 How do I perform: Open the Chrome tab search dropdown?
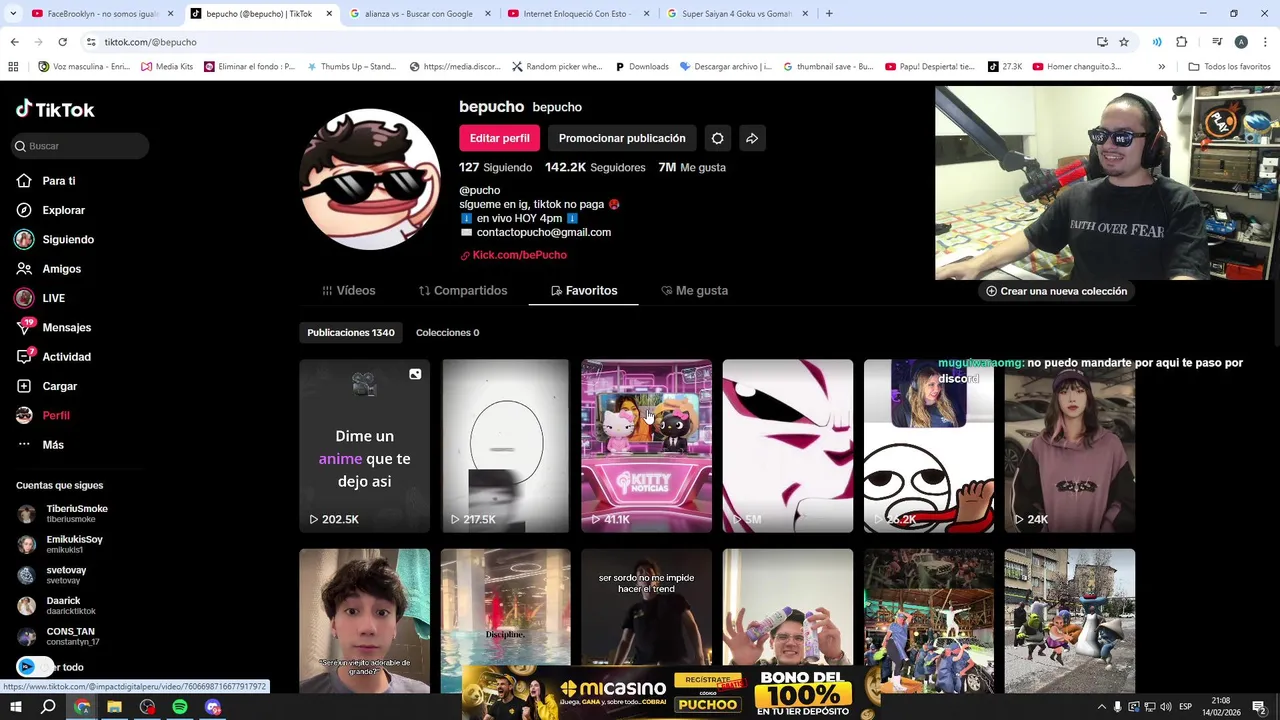point(14,14)
